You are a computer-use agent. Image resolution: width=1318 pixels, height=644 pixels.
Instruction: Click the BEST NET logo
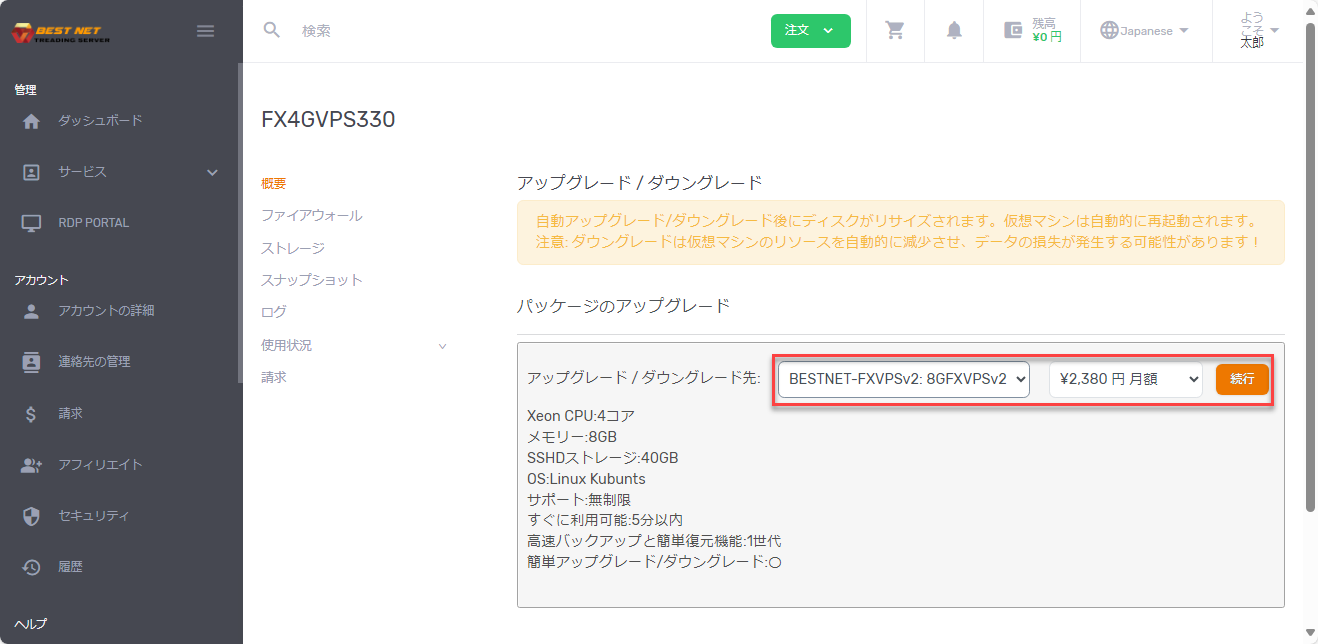click(x=60, y=30)
